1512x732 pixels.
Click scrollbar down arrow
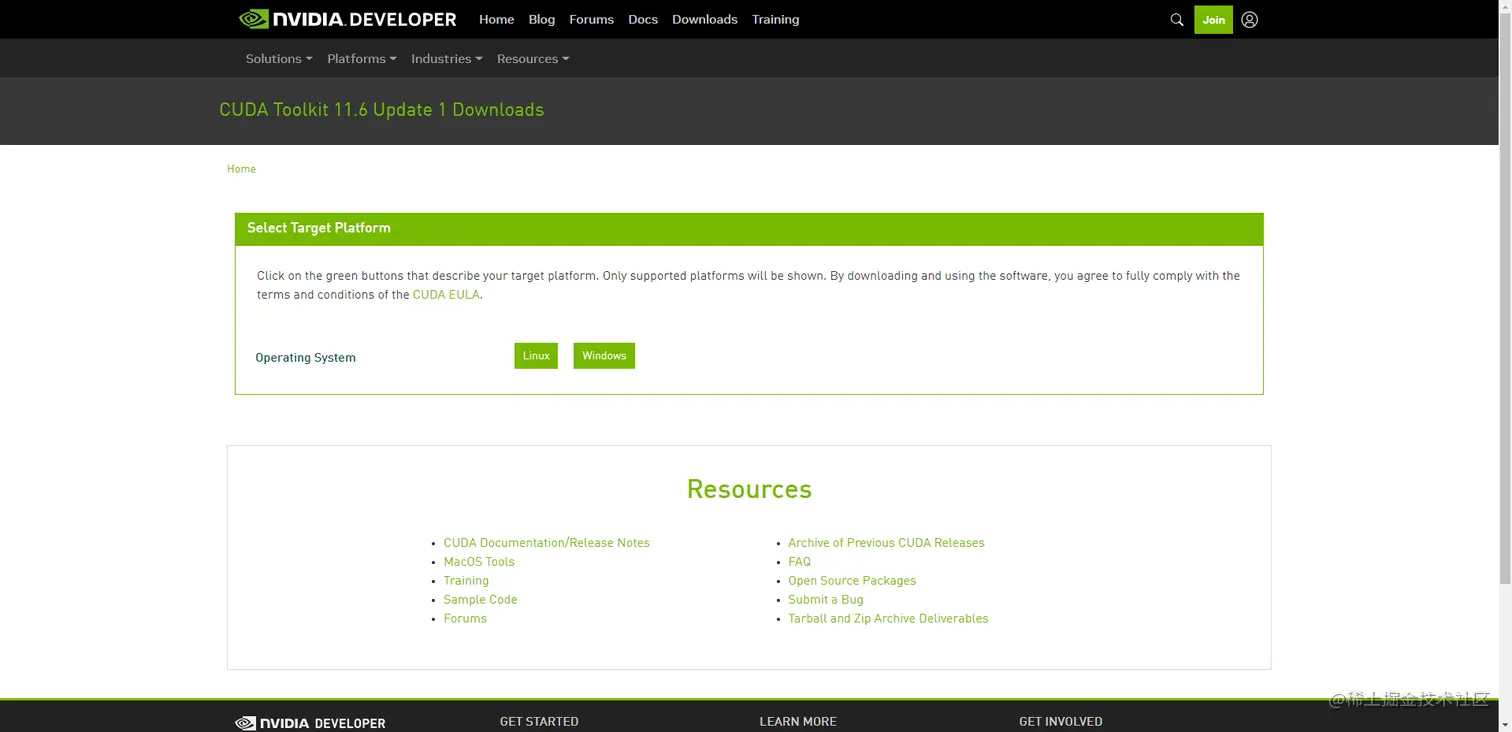coord(1505,725)
